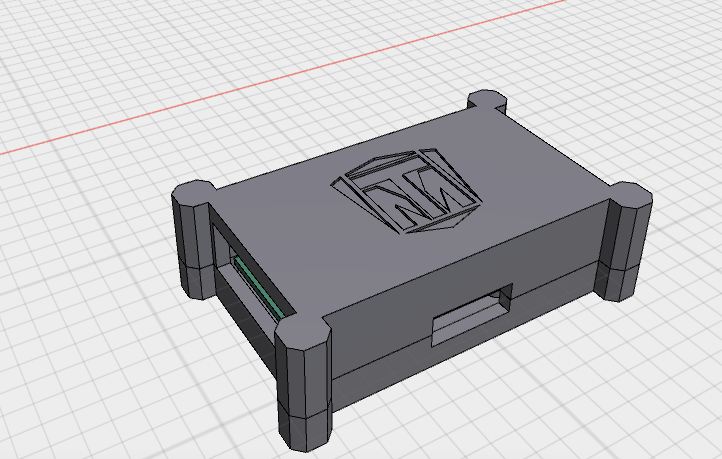The width and height of the screenshot is (722, 459).
Task: Click the lower half of front corner pillar
Action: pos(305,427)
